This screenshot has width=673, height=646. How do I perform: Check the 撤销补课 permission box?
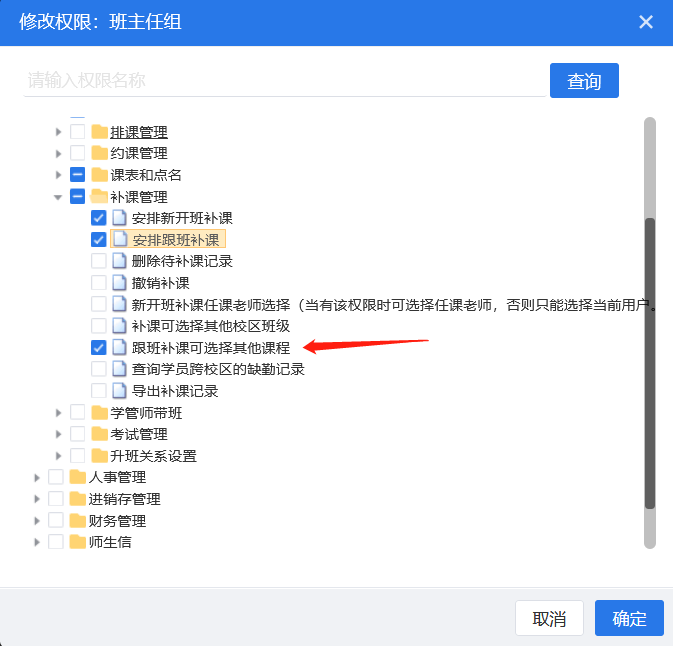(x=99, y=283)
